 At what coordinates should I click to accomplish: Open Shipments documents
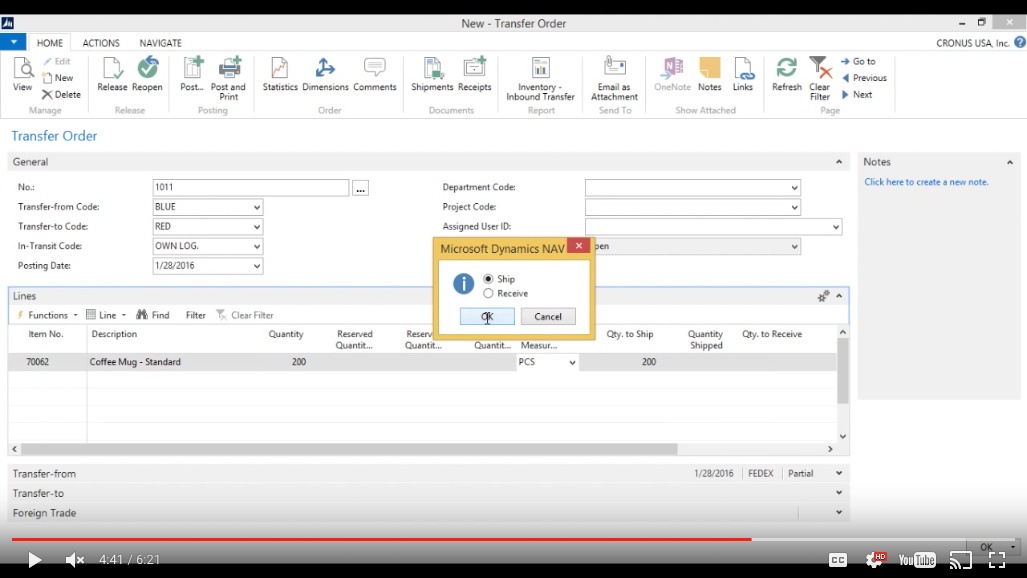point(432,74)
